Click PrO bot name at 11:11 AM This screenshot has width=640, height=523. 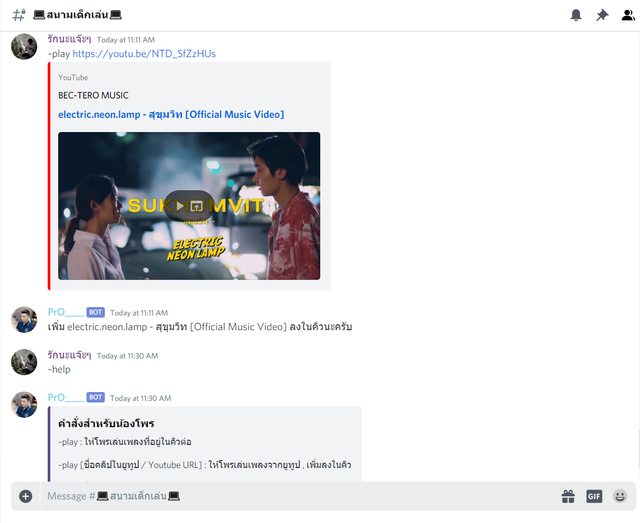point(65,312)
